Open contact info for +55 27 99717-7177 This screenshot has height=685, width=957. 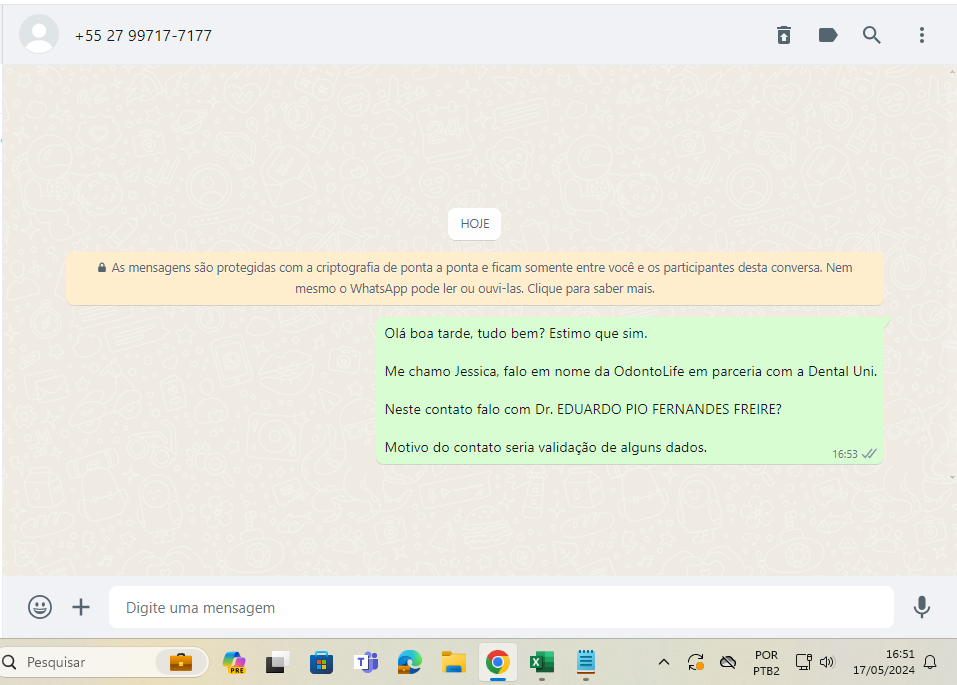[x=143, y=36]
